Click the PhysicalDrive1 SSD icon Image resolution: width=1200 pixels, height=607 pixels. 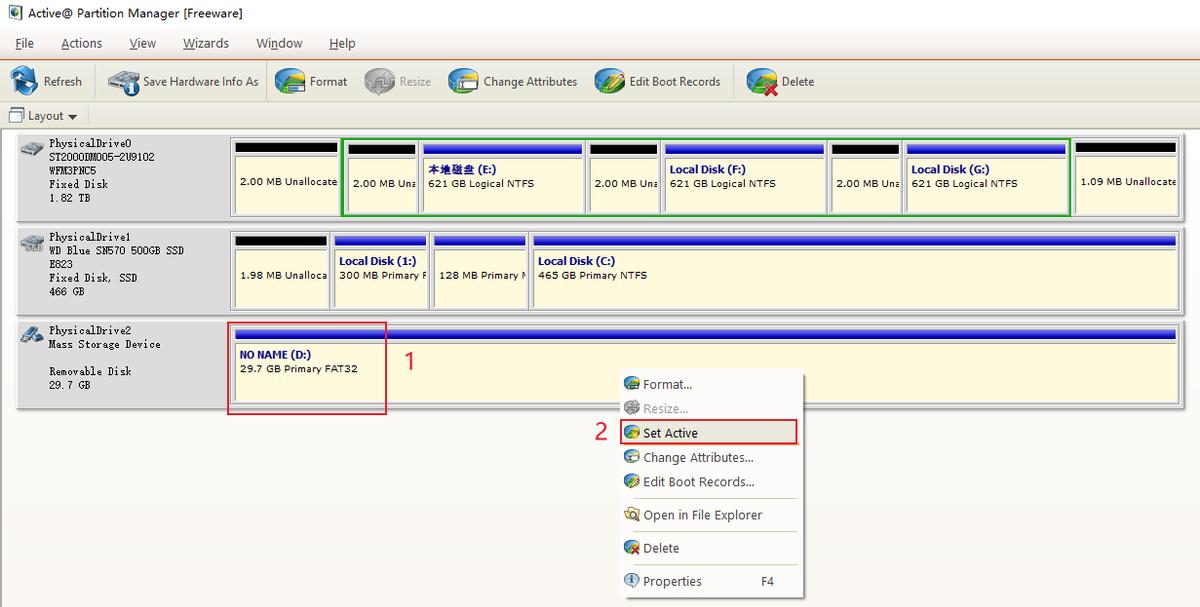pyautogui.click(x=33, y=241)
